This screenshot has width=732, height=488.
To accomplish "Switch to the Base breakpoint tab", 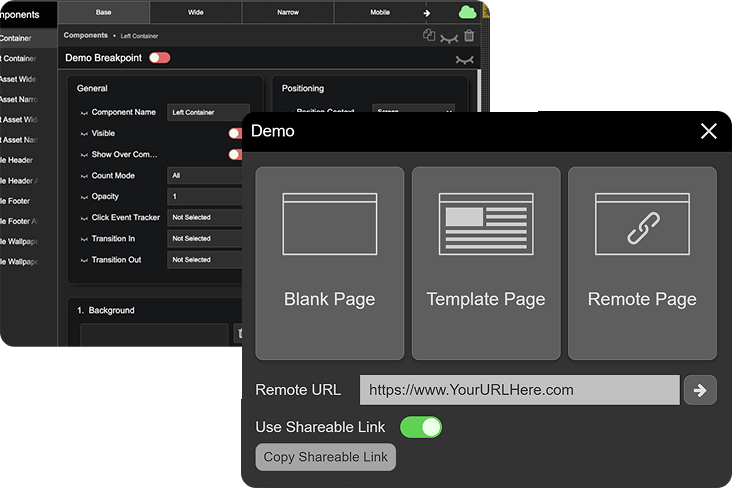I will pyautogui.click(x=104, y=12).
